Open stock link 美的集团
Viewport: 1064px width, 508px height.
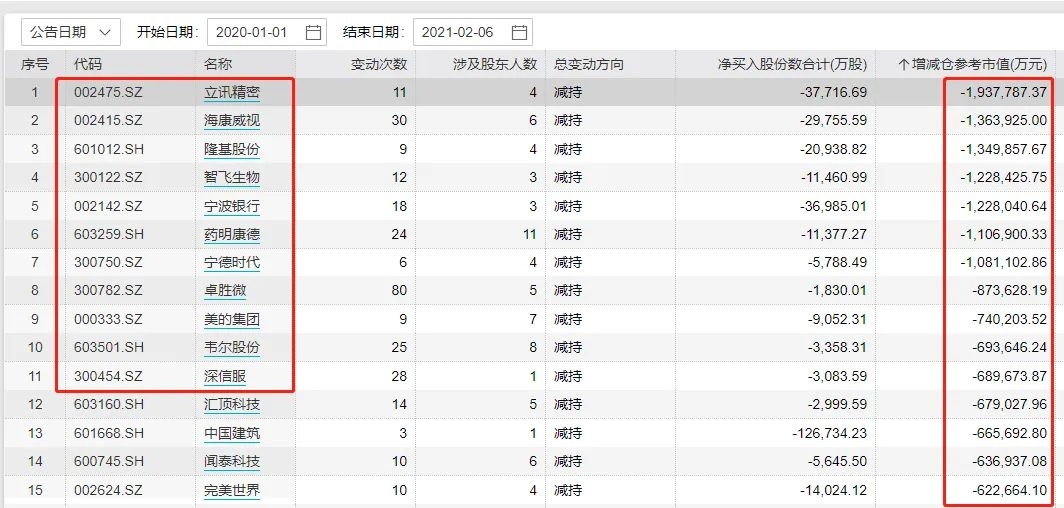pos(232,319)
